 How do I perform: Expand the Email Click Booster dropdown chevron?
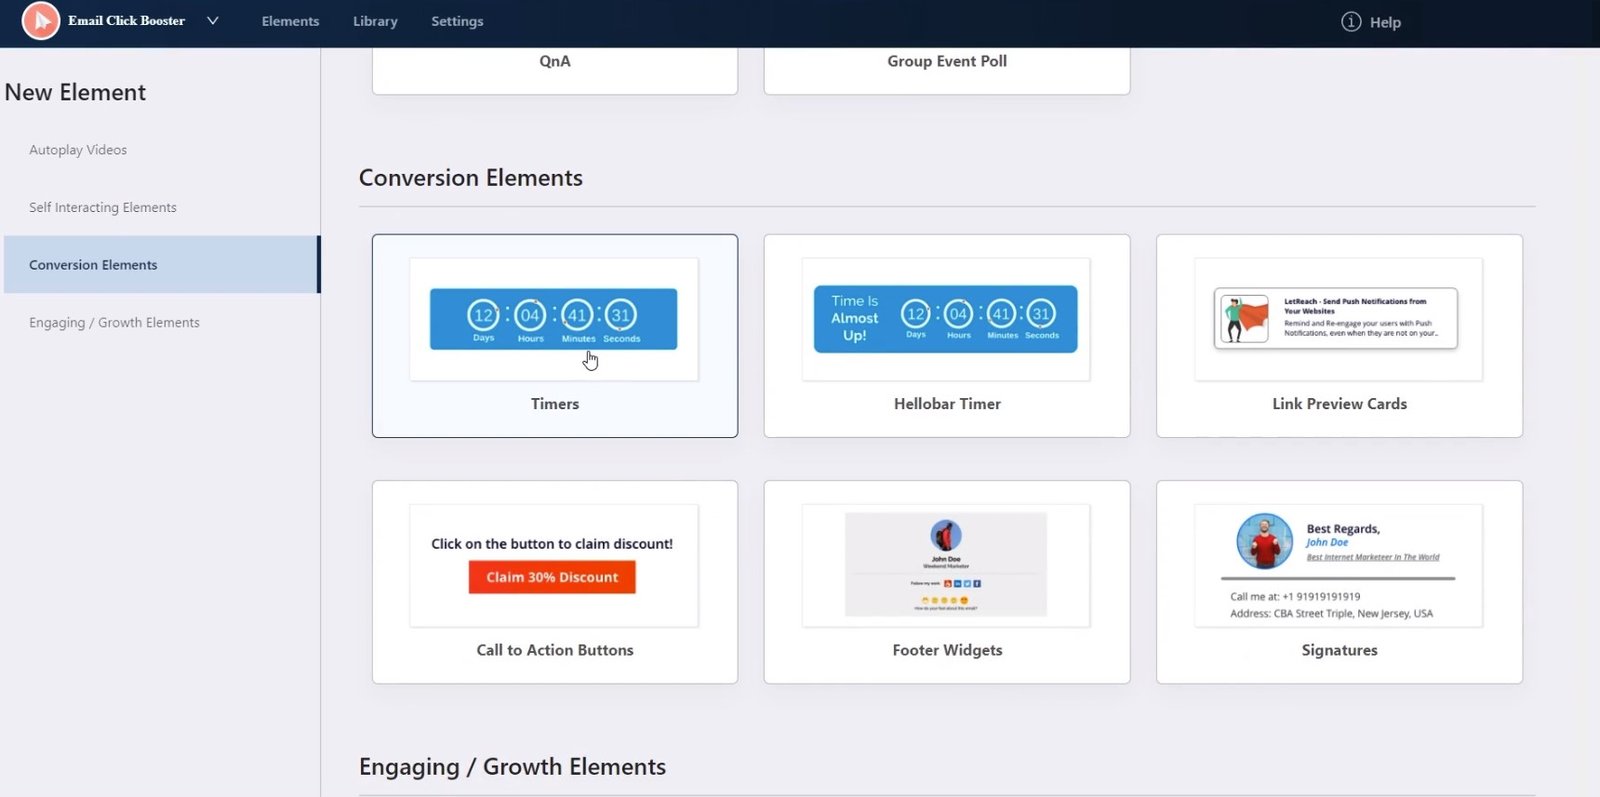click(212, 21)
